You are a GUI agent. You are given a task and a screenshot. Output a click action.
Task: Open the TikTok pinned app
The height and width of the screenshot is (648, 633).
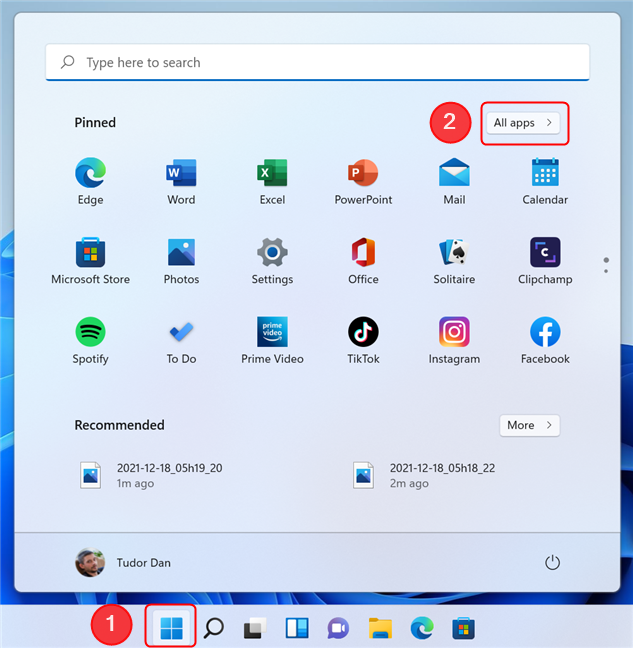[363, 340]
